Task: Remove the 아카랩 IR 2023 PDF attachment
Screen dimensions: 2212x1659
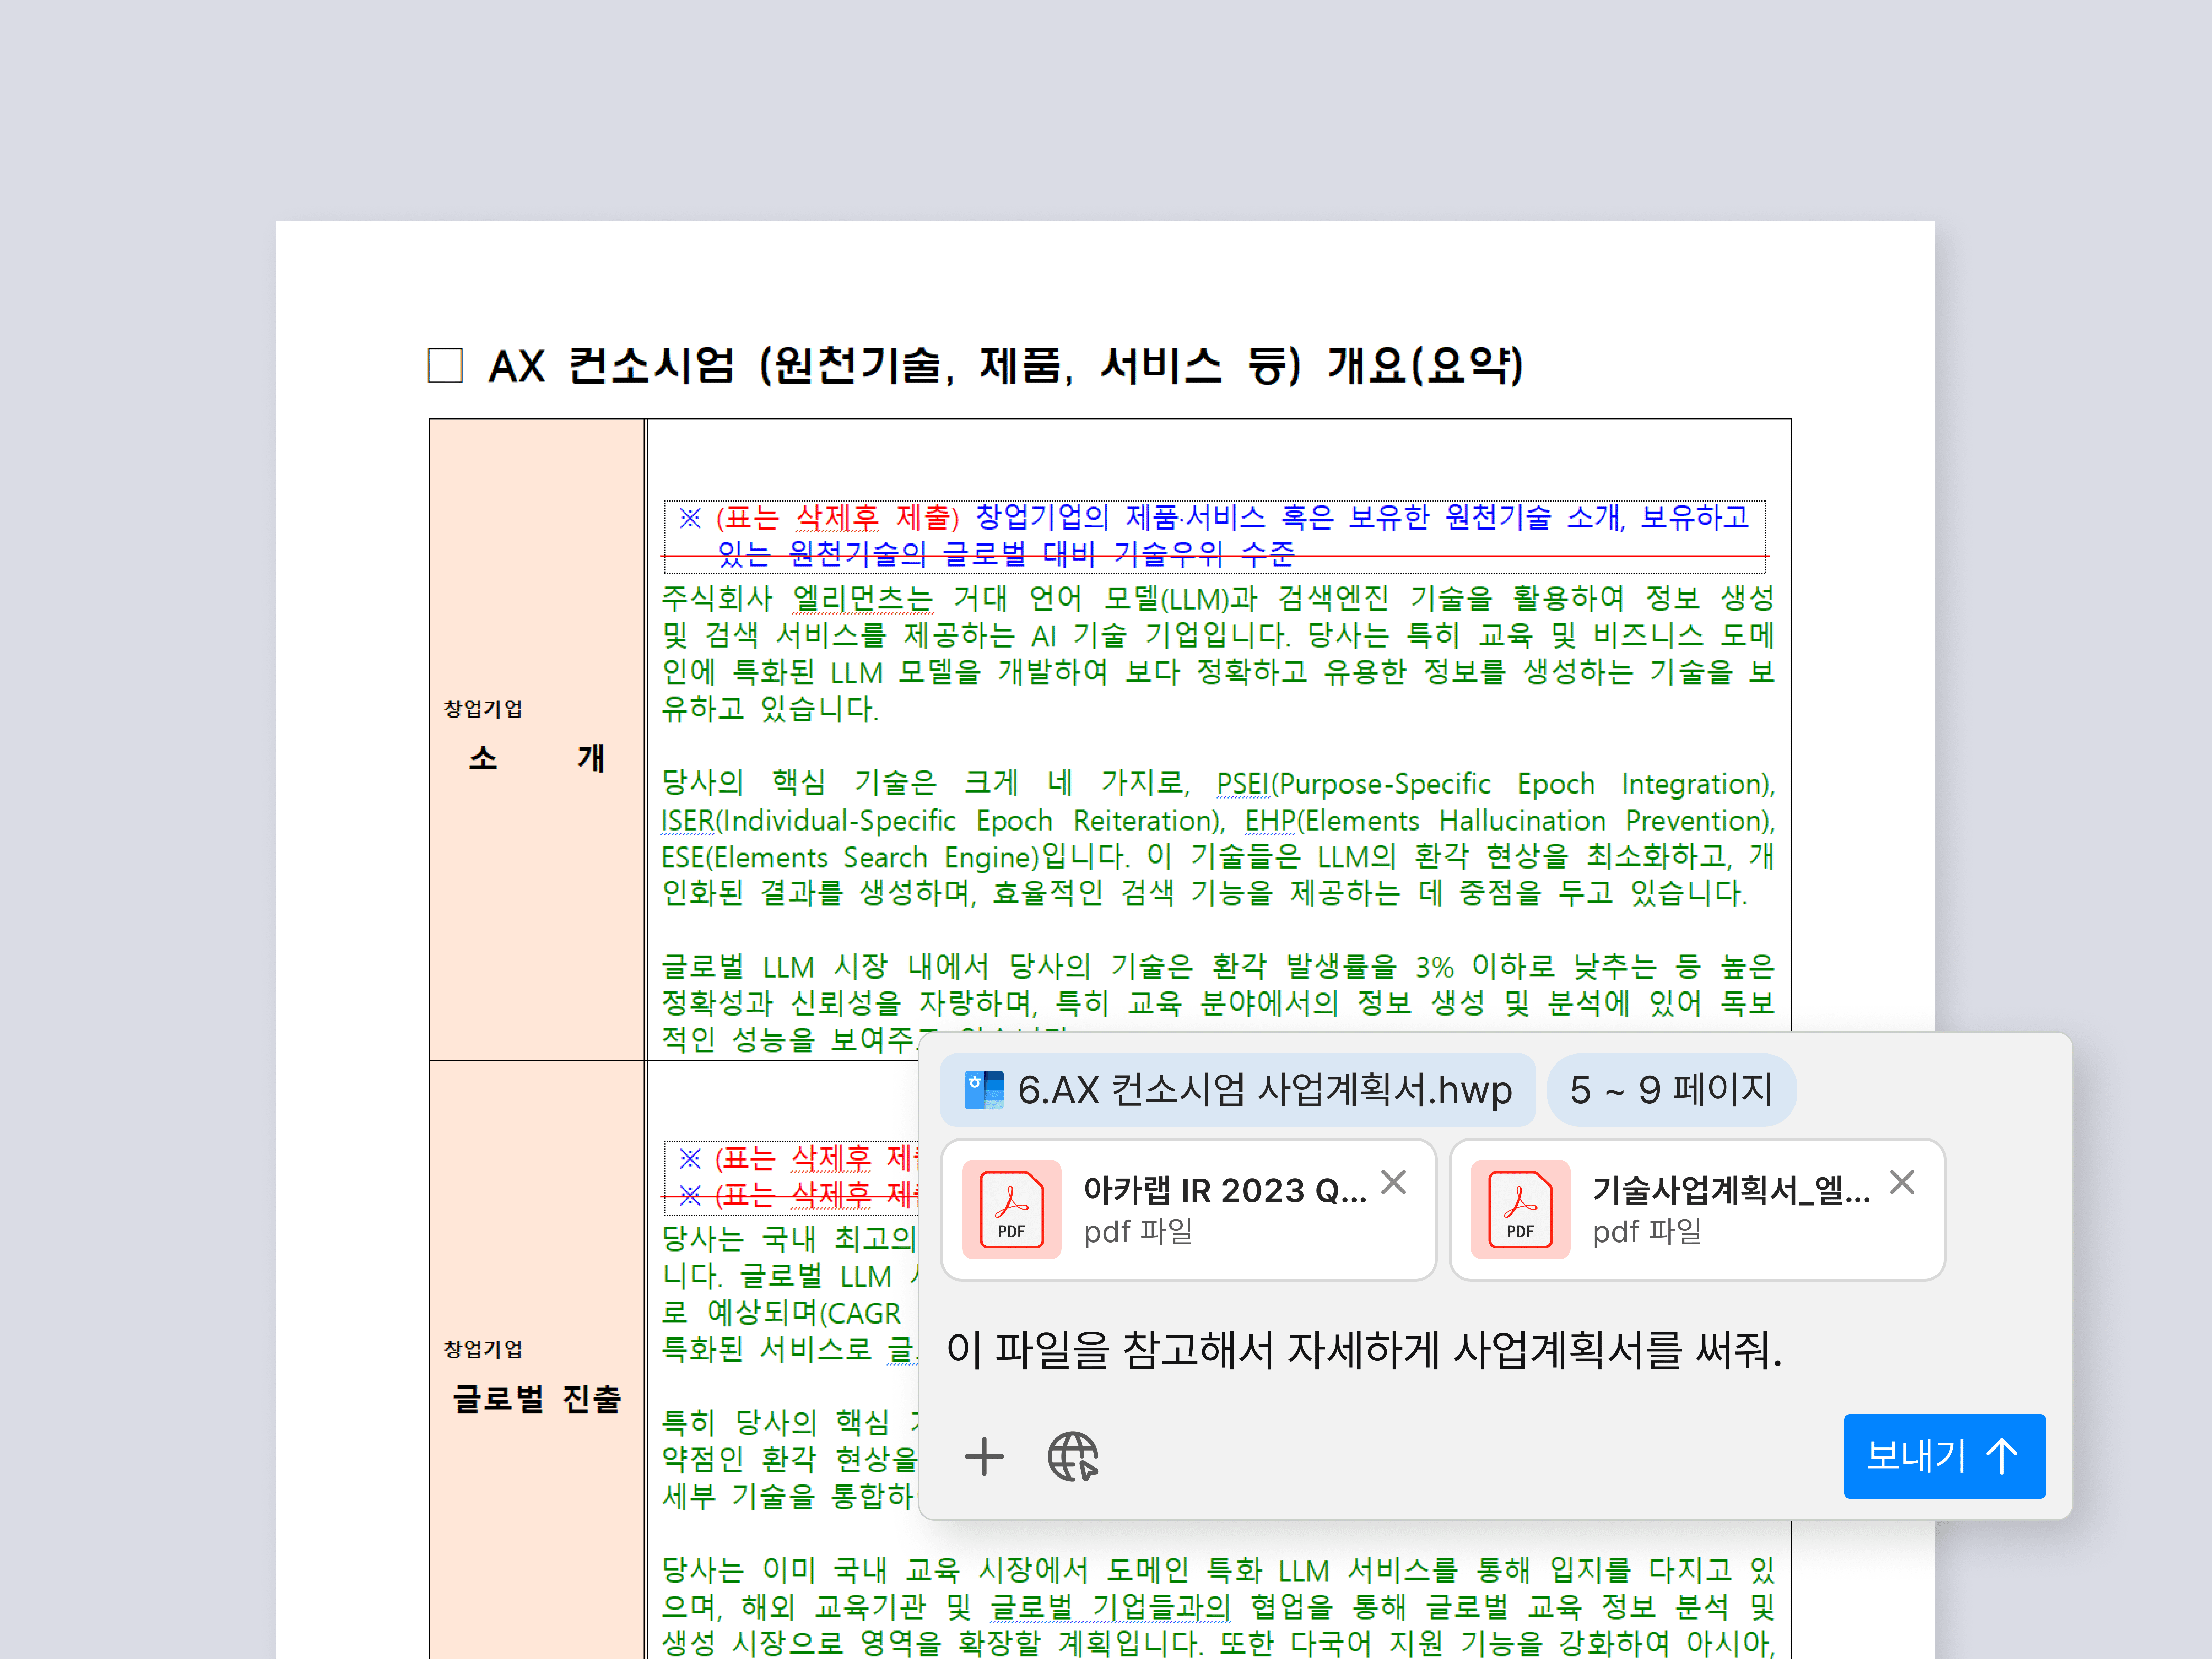Action: coord(1393,1182)
